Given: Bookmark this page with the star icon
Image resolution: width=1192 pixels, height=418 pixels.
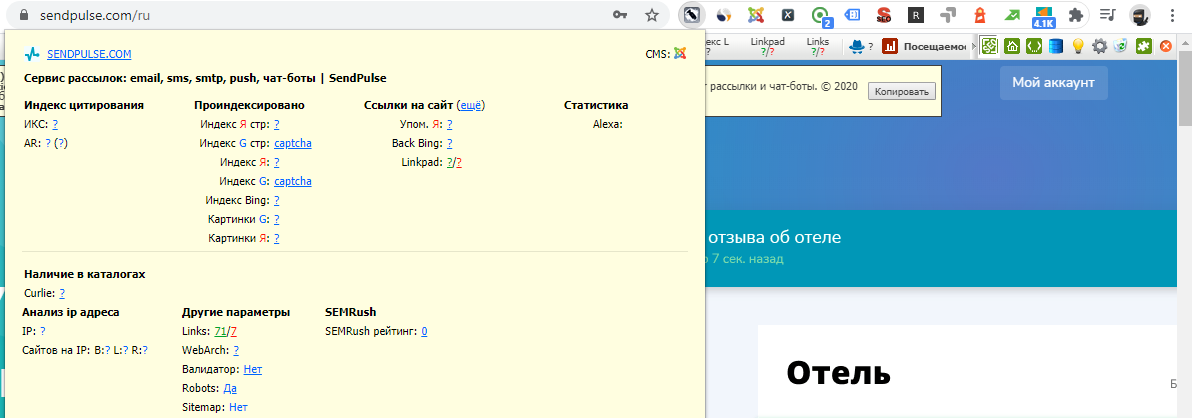Looking at the screenshot, I should tap(652, 15).
